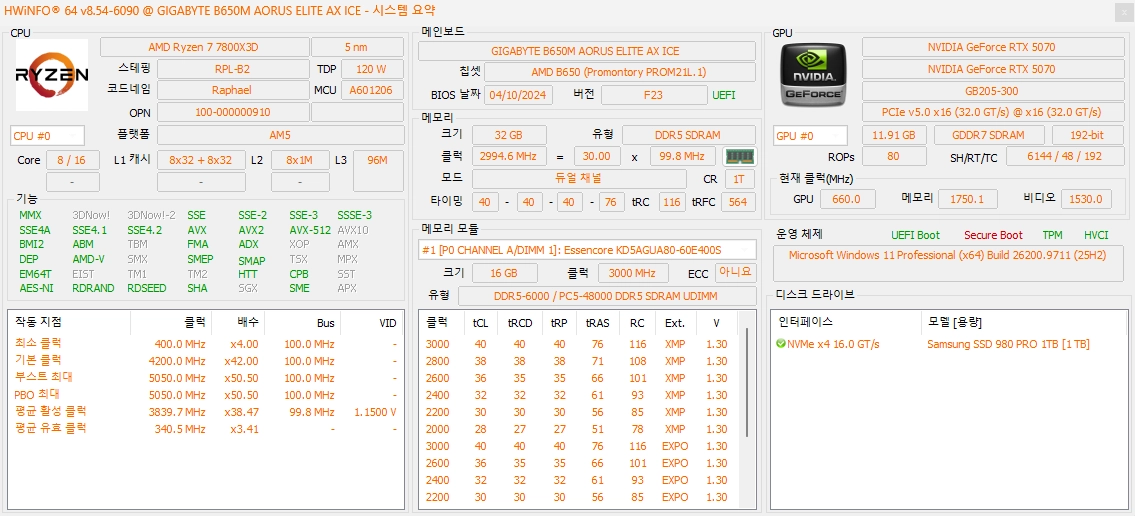Select the 30.00 memory multiplier field
This screenshot has width=1135, height=516.
[597, 156]
